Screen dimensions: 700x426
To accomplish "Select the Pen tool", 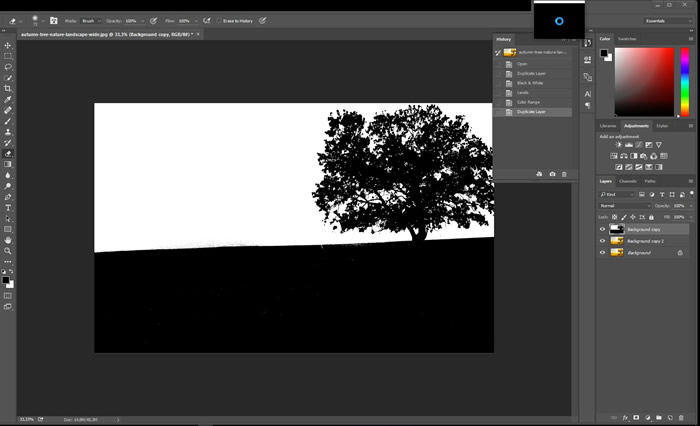I will pos(8,197).
